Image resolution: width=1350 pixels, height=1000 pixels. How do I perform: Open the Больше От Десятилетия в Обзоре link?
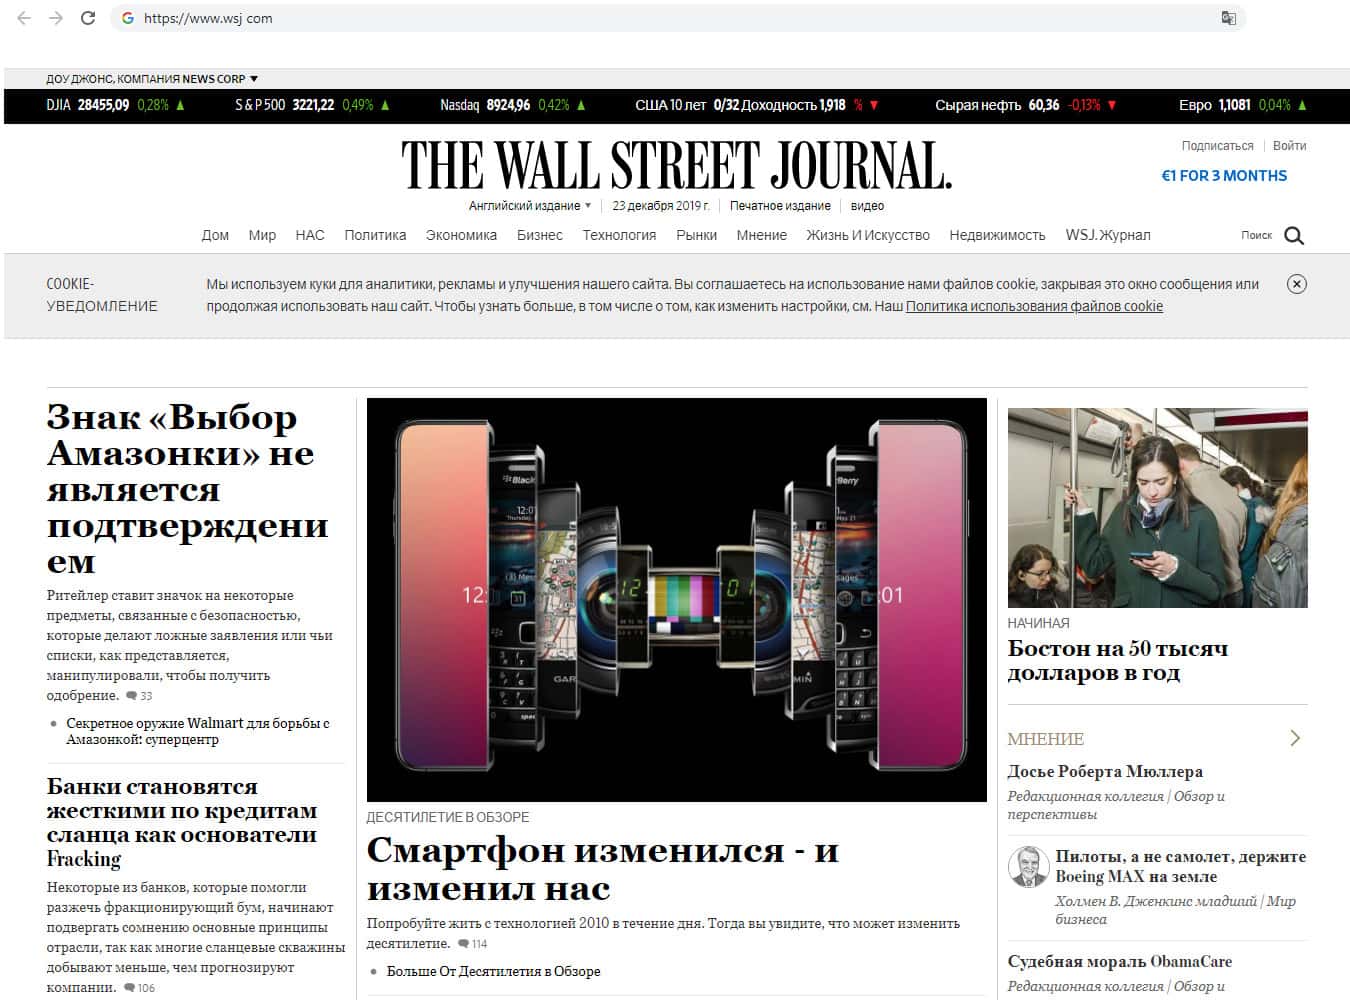pyautogui.click(x=493, y=971)
